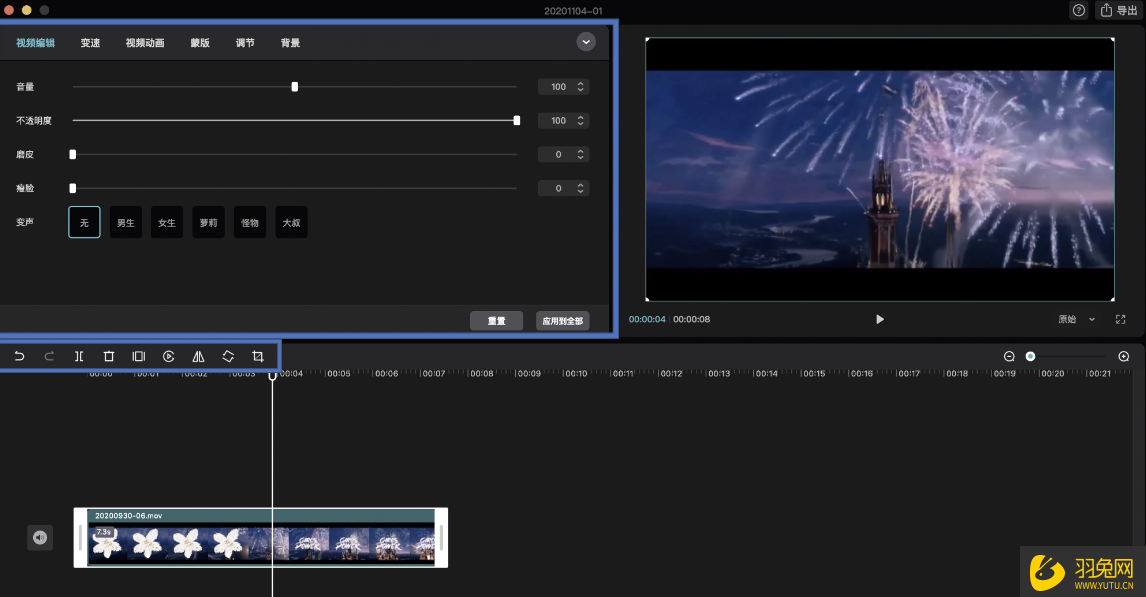The width and height of the screenshot is (1146, 597).
Task: Open the 蒙版 tab
Action: click(200, 43)
